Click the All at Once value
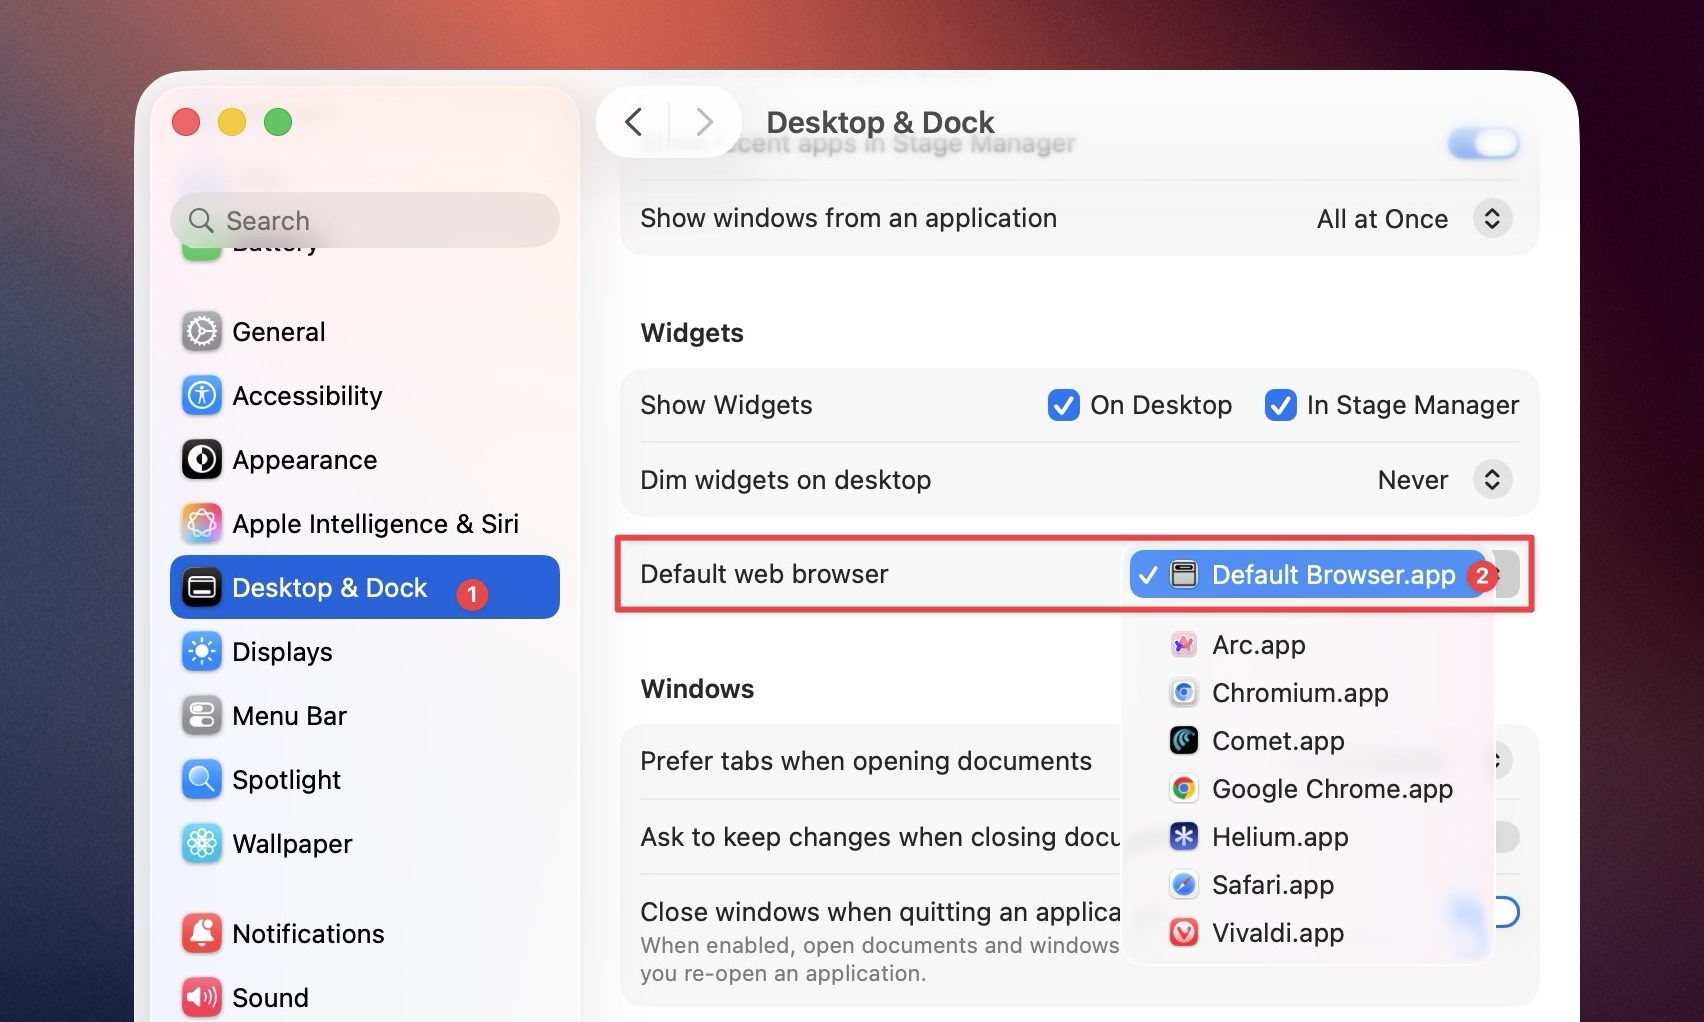The height and width of the screenshot is (1022, 1704). [1382, 219]
